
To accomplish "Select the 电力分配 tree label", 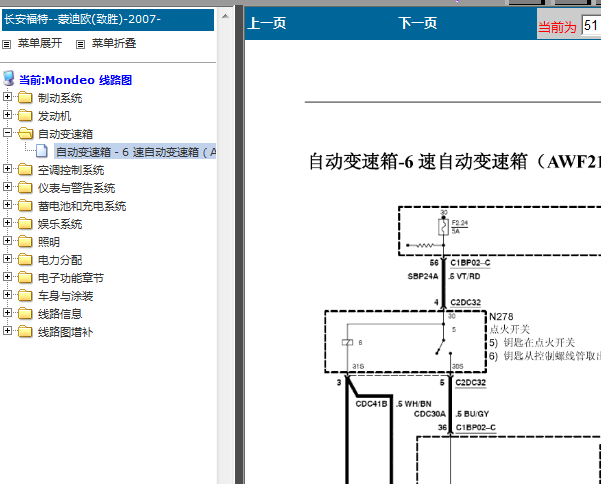I will point(60,260).
